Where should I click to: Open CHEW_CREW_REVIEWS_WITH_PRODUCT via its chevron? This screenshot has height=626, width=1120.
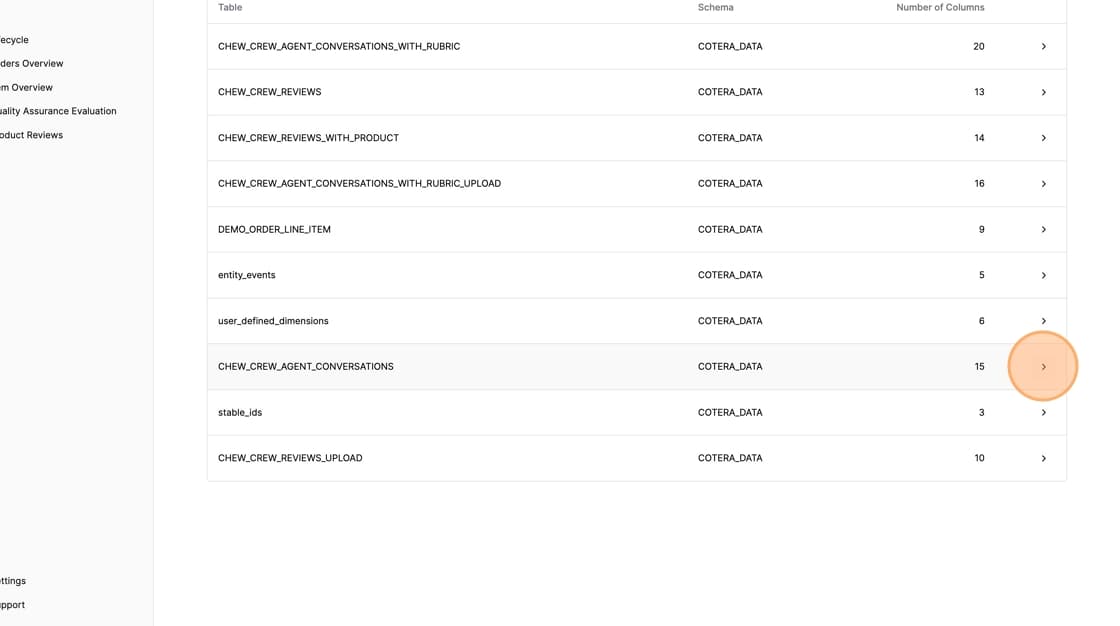point(1043,138)
